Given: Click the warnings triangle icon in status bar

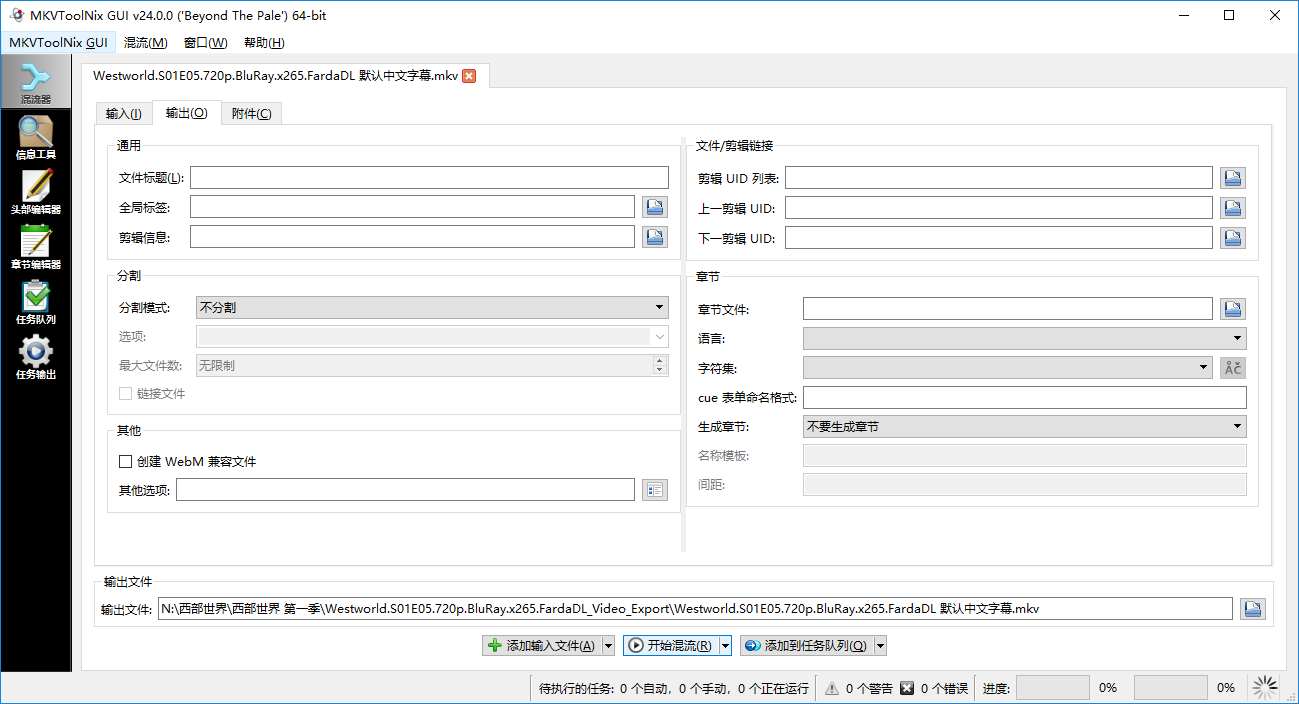Looking at the screenshot, I should coord(831,688).
